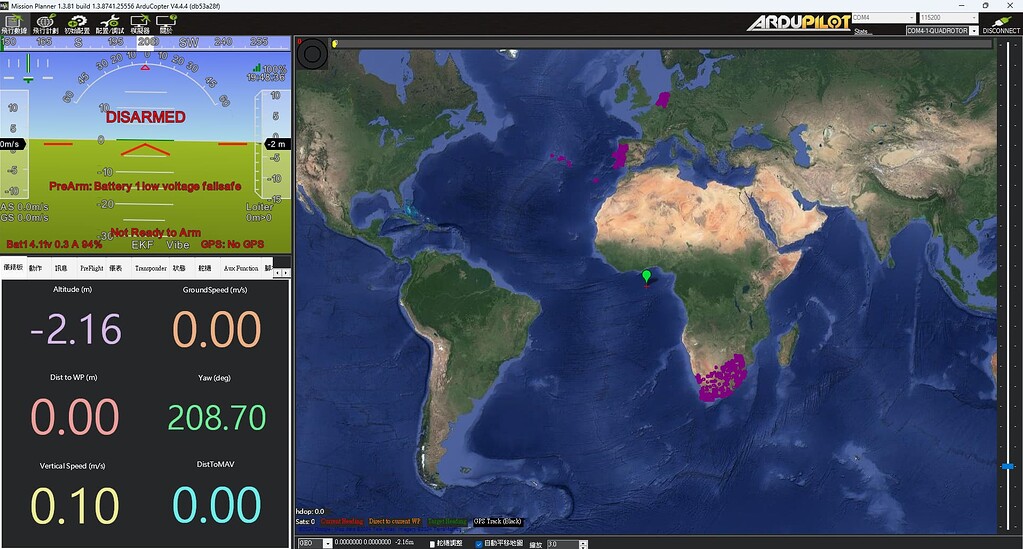Select the Aux Function tab
This screenshot has width=1023, height=549.
(x=240, y=268)
